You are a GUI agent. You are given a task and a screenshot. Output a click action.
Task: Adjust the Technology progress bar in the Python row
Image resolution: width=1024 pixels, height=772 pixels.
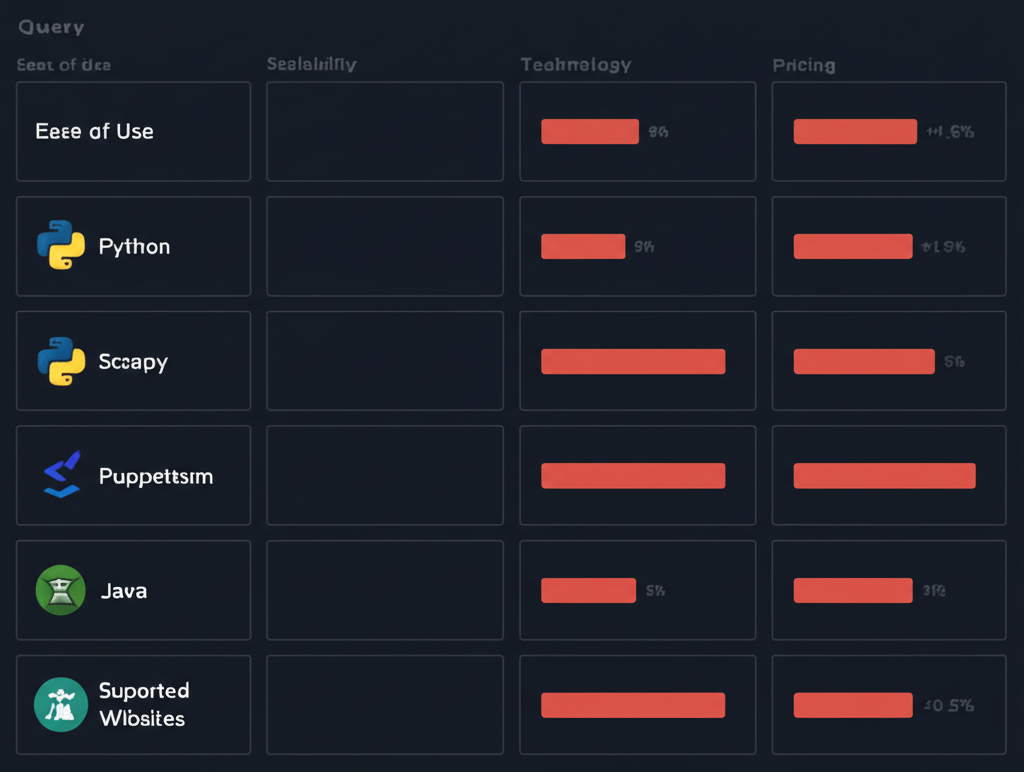pyautogui.click(x=583, y=246)
